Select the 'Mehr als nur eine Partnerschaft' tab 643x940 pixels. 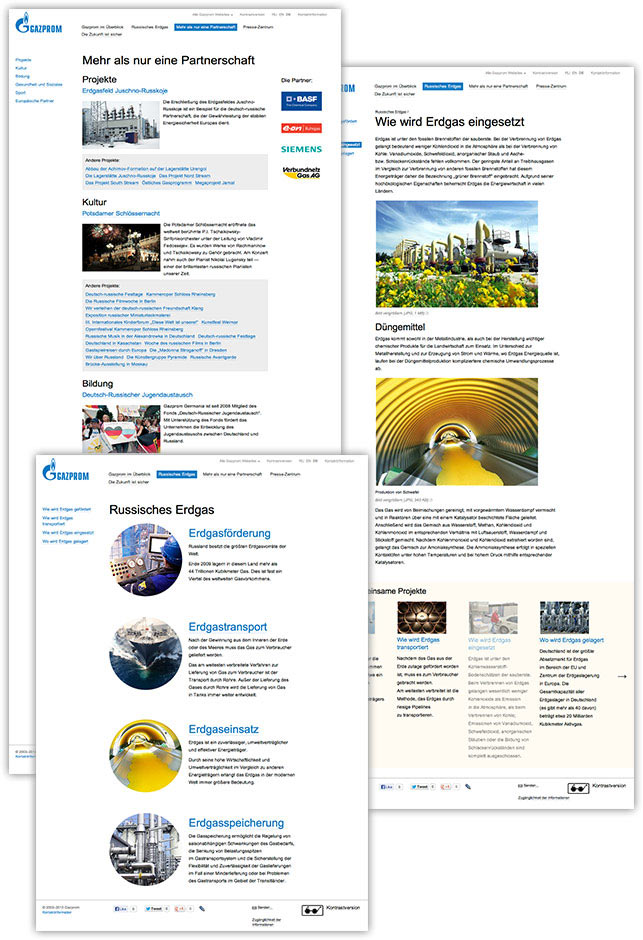pos(206,27)
